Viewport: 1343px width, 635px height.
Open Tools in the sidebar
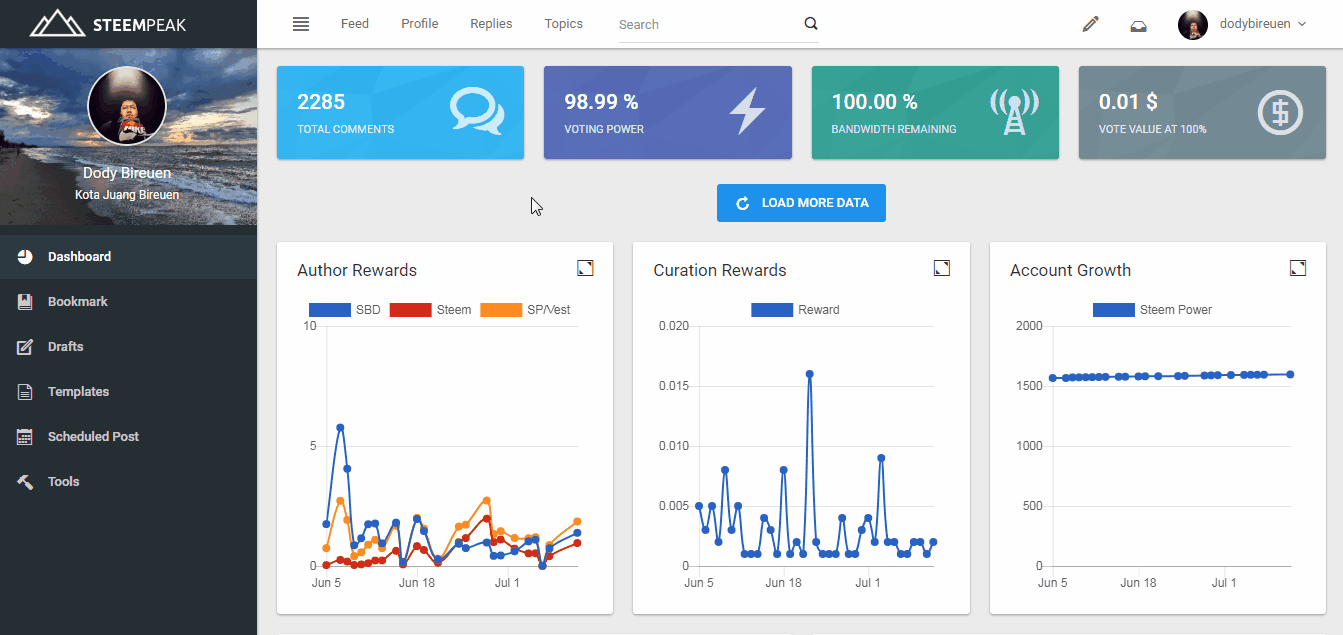pos(63,482)
